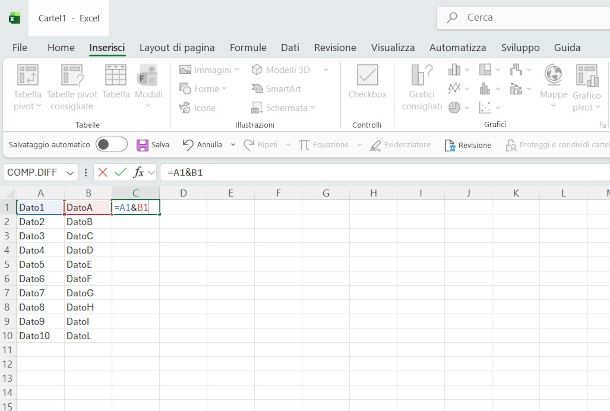The width and height of the screenshot is (610, 411).
Task: Switch to Layout di pagina tab
Action: click(x=177, y=47)
